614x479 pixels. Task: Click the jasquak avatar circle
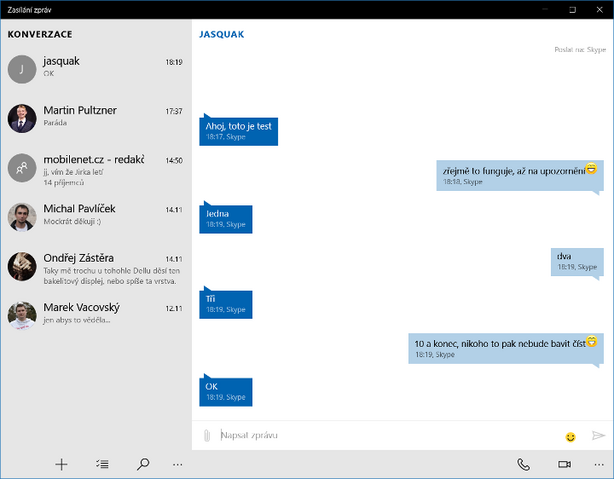point(22,69)
